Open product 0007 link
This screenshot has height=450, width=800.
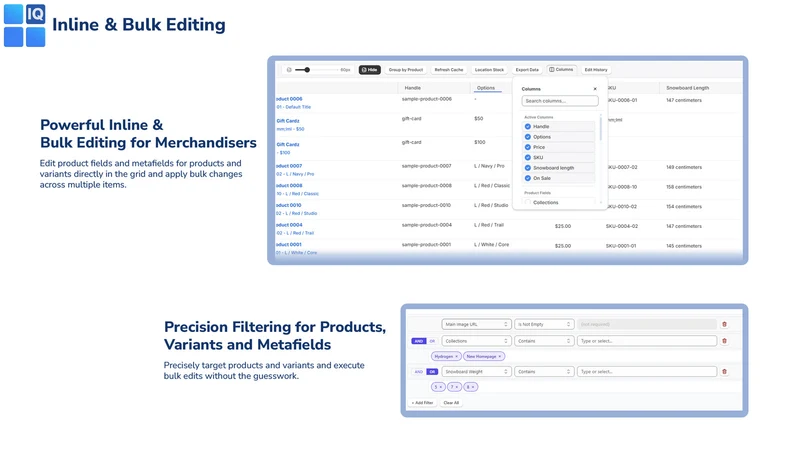click(289, 166)
